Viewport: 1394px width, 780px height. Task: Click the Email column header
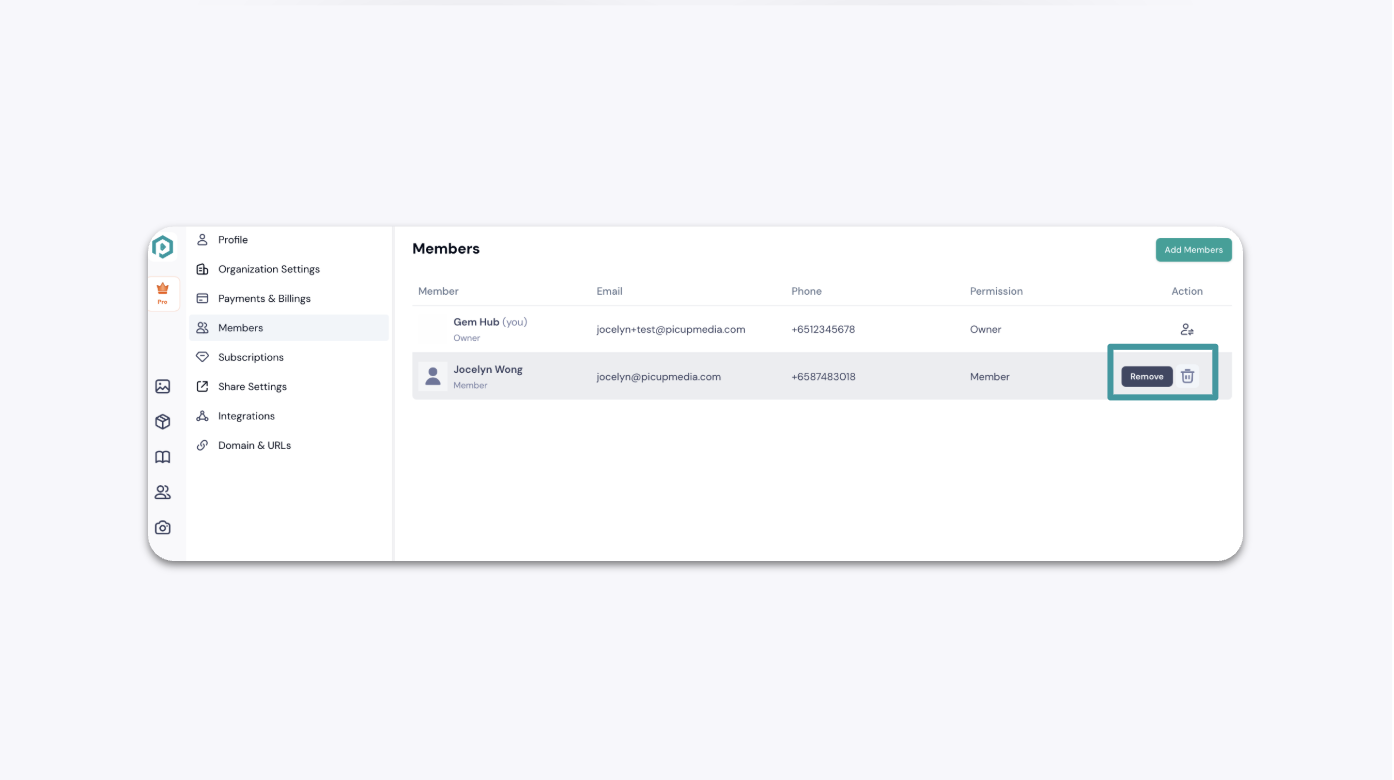pyautogui.click(x=610, y=291)
